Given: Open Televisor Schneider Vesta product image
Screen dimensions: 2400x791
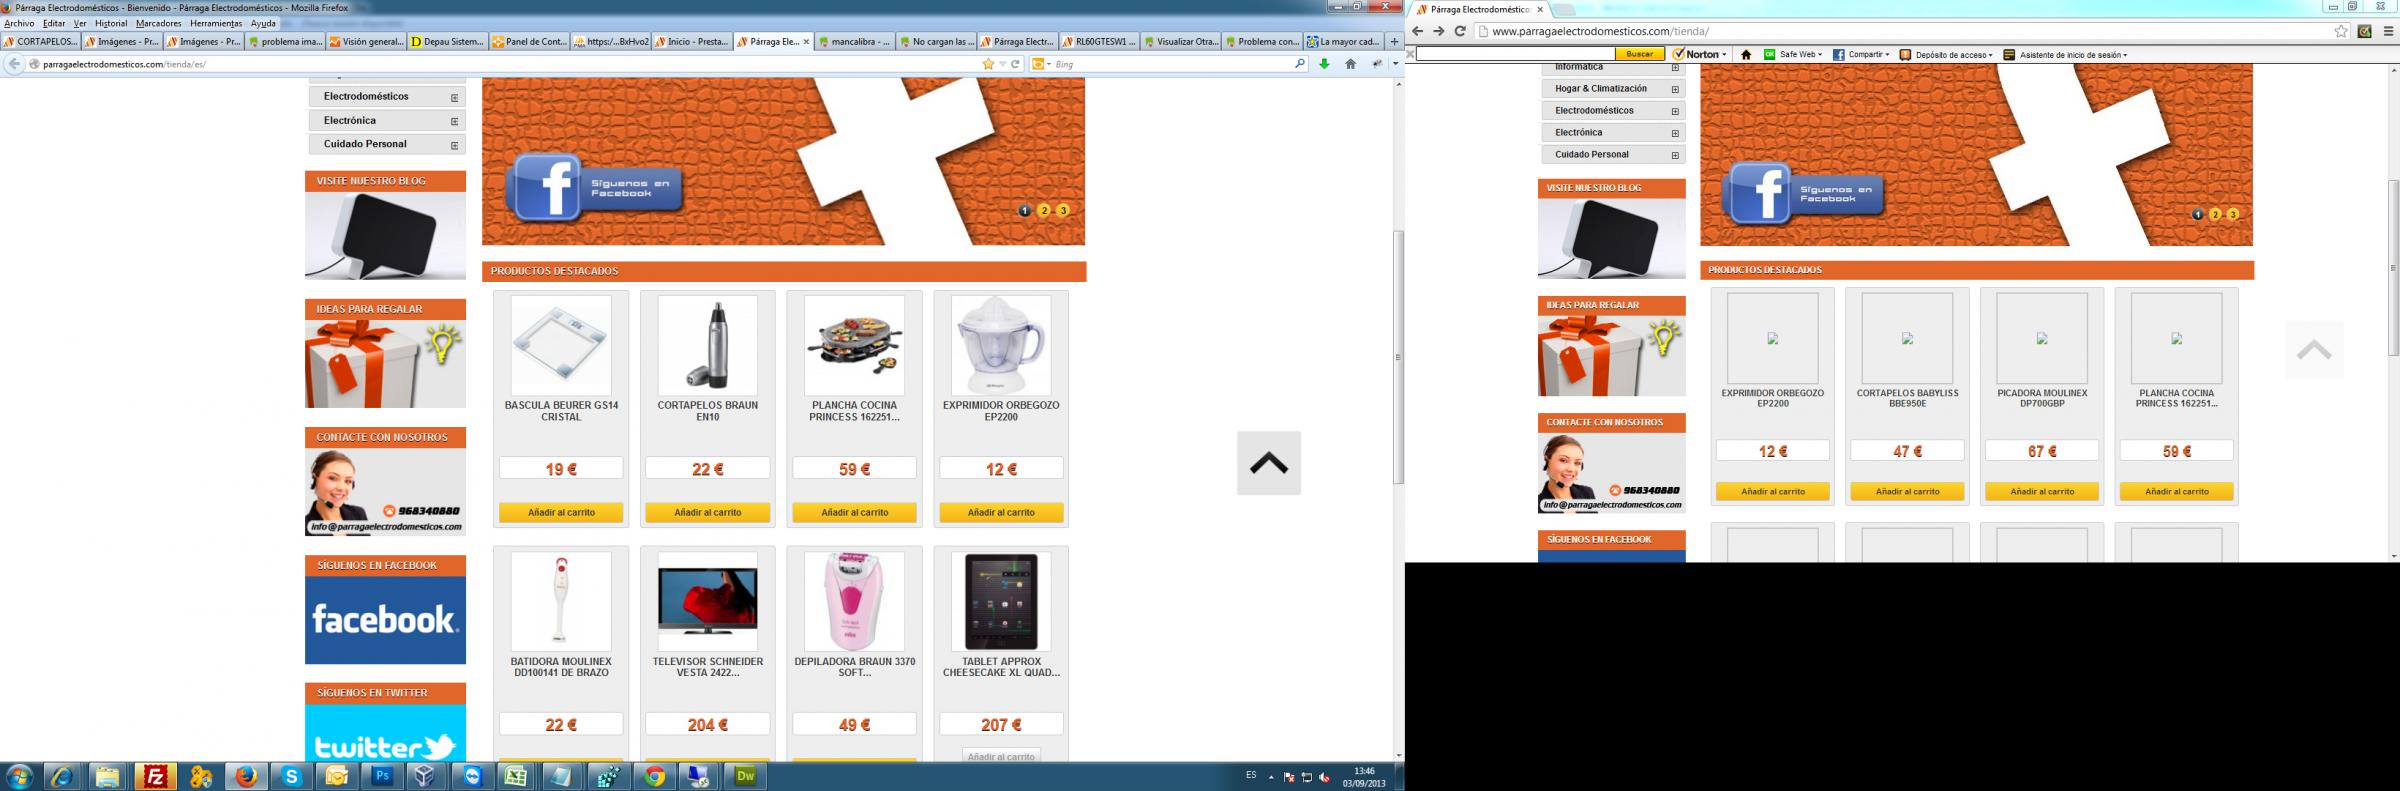Looking at the screenshot, I should pos(708,602).
